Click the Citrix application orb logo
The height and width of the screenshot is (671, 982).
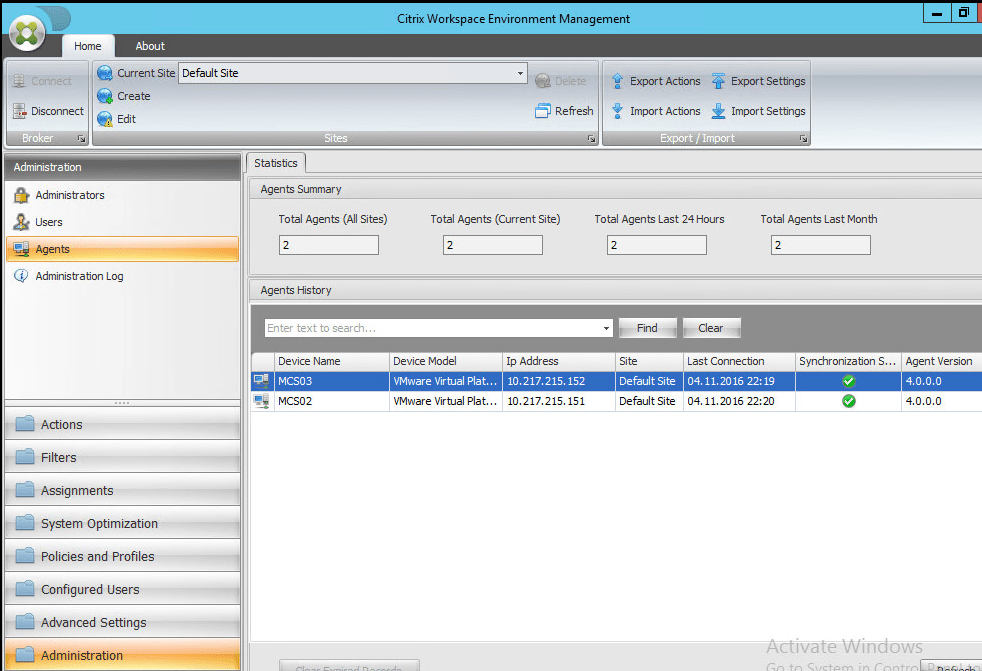point(26,32)
